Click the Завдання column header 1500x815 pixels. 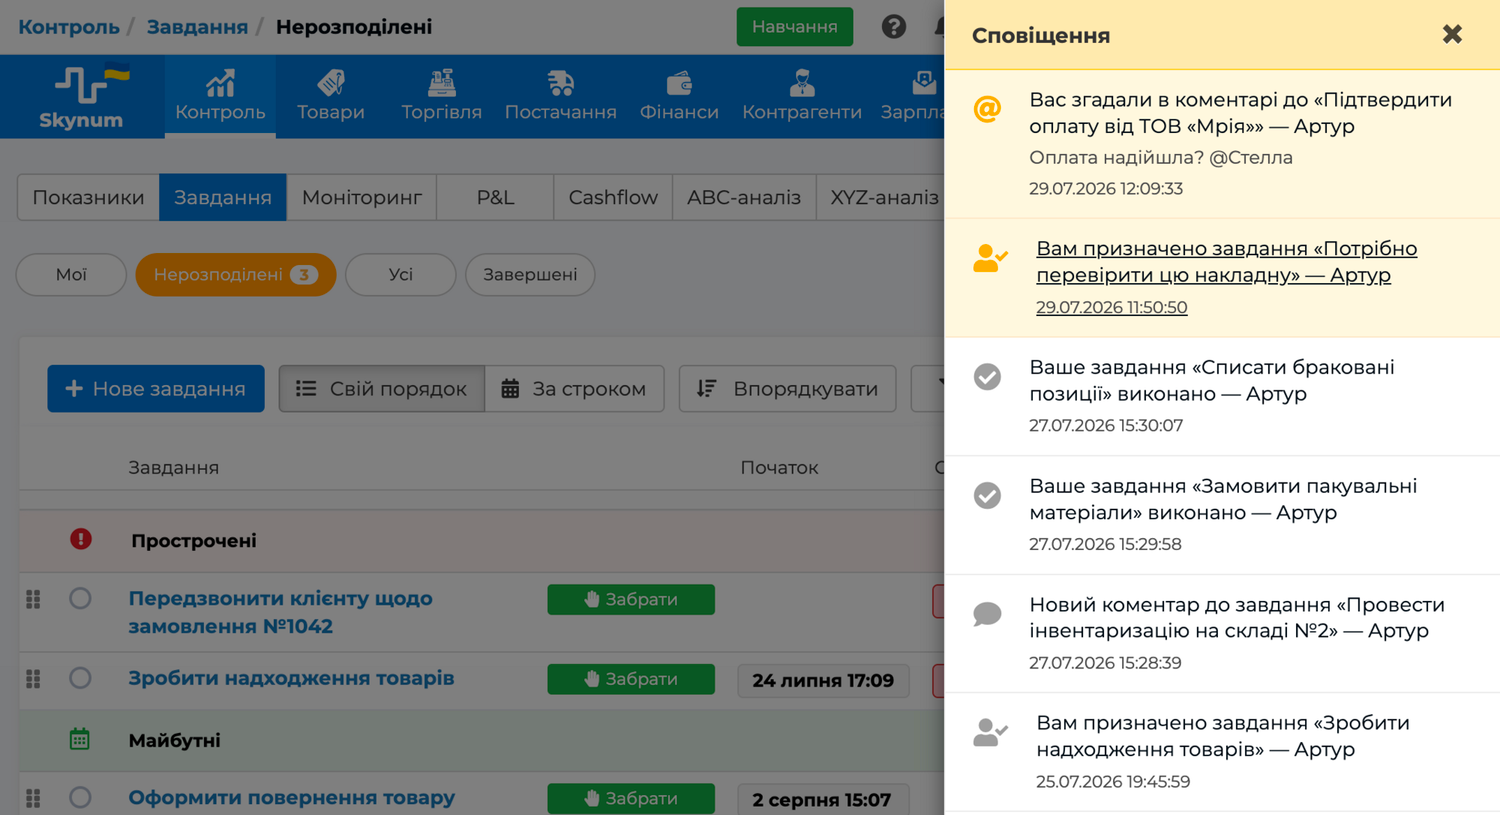click(173, 467)
